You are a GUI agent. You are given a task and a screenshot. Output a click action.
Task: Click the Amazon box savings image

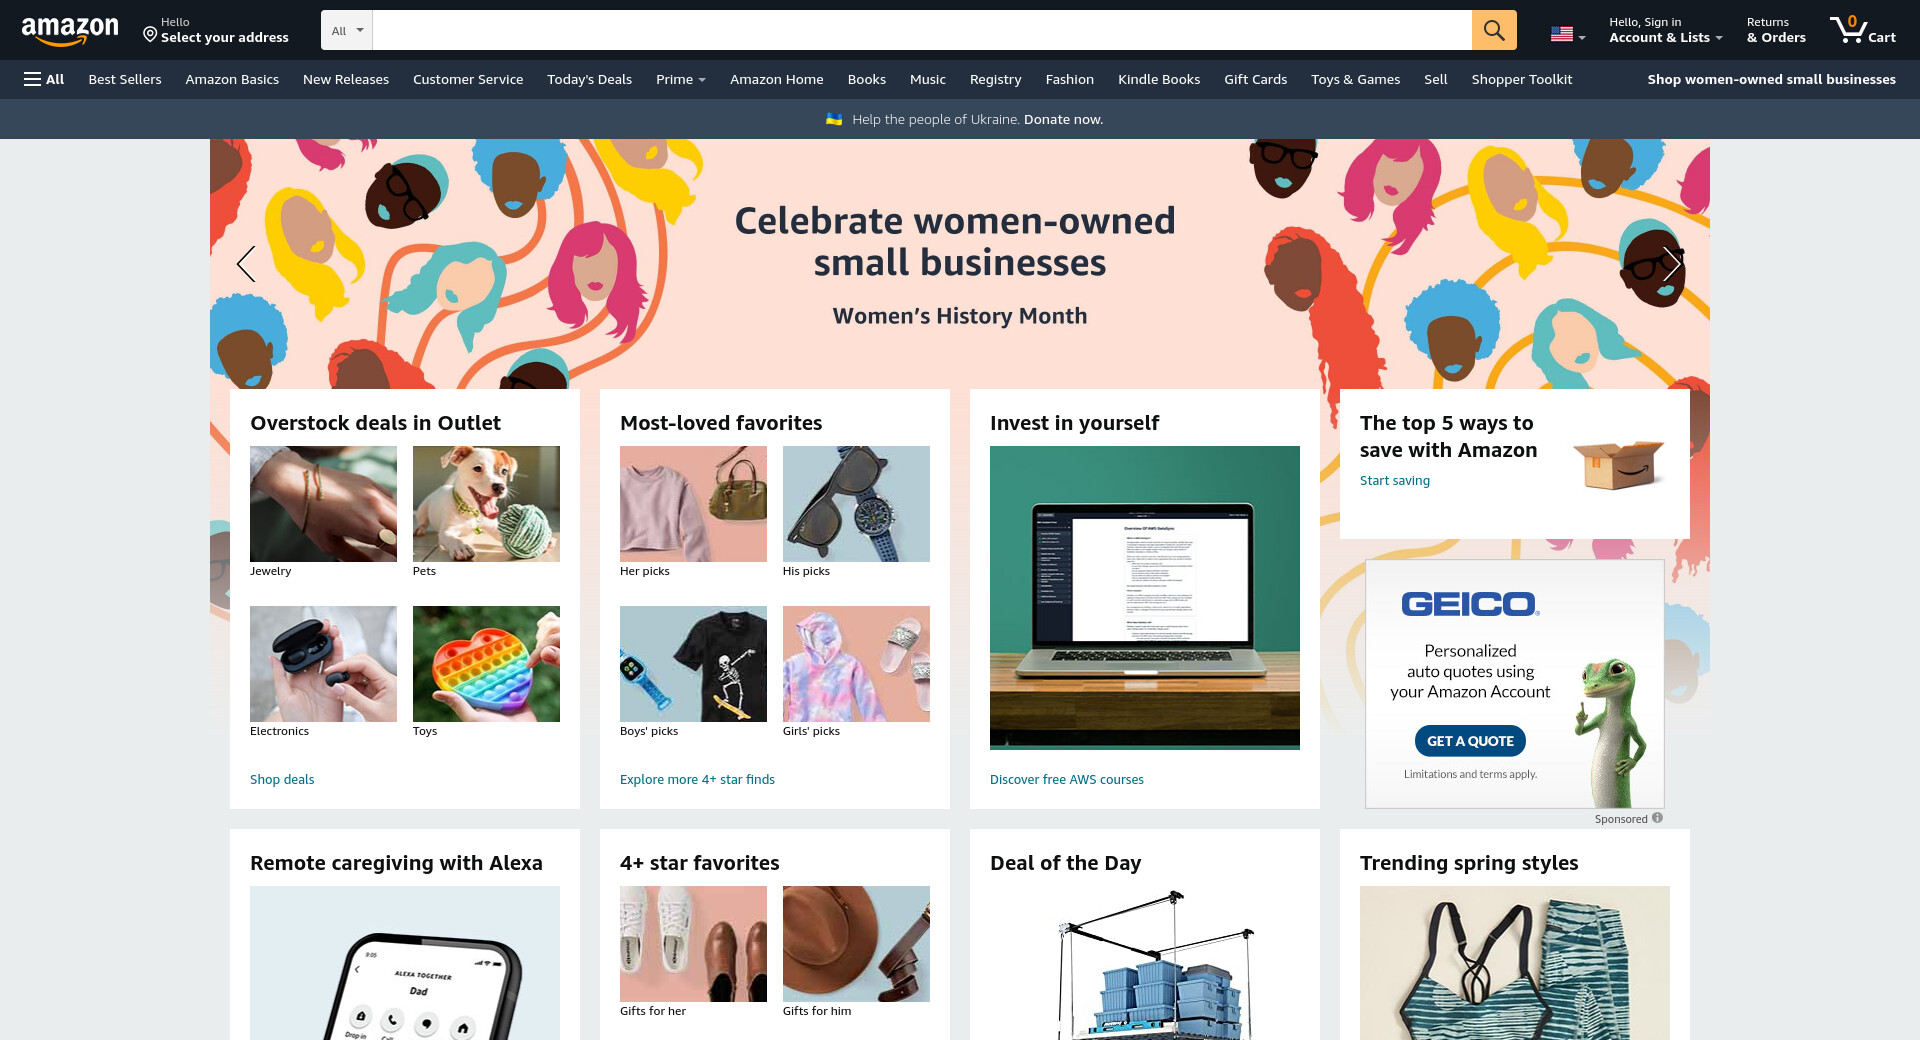[1618, 464]
